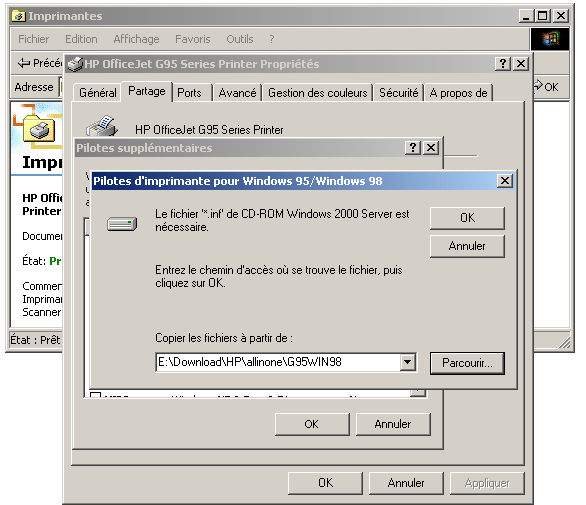
Task: Click the HP OfficeJet printer icon on Partage tab
Action: pos(102,126)
